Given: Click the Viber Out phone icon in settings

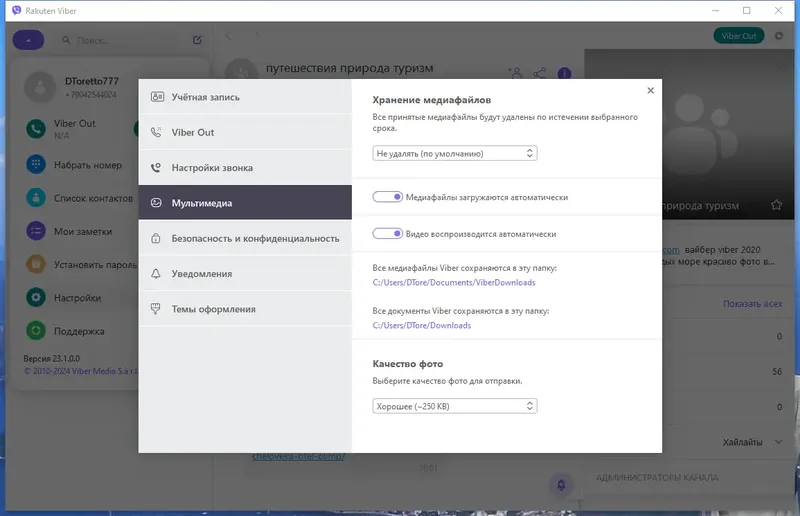Looking at the screenshot, I should (156, 132).
